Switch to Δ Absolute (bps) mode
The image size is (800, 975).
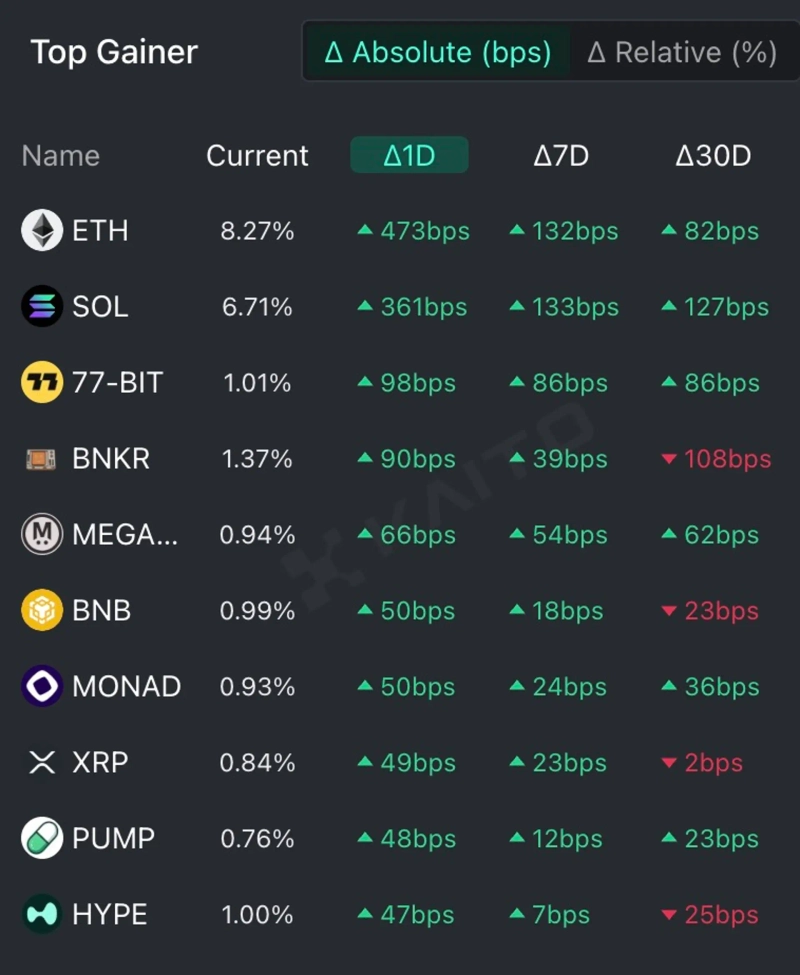coord(438,52)
